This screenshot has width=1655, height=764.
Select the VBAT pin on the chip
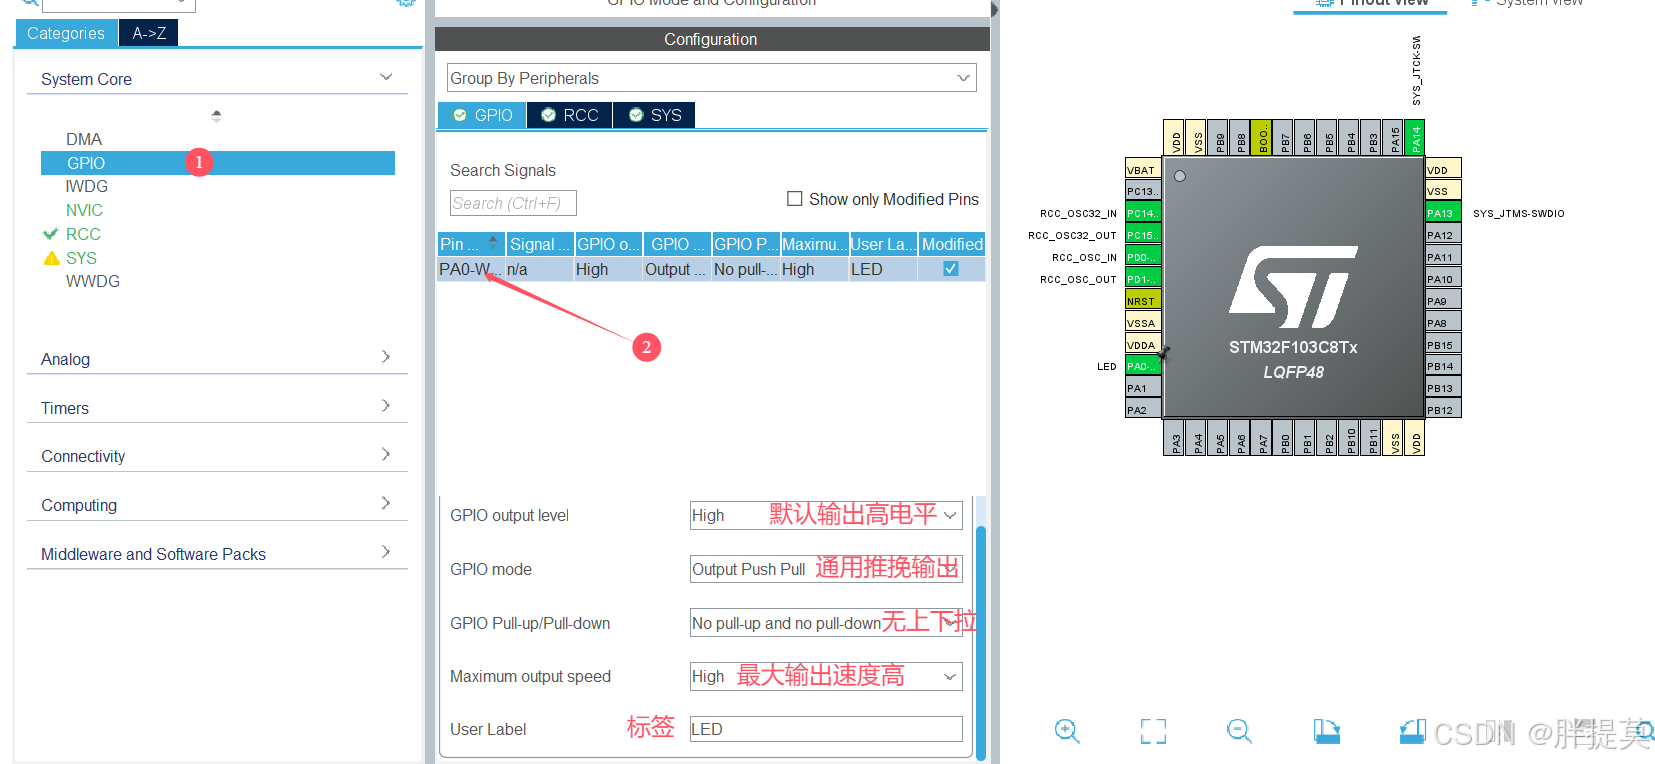point(1143,169)
